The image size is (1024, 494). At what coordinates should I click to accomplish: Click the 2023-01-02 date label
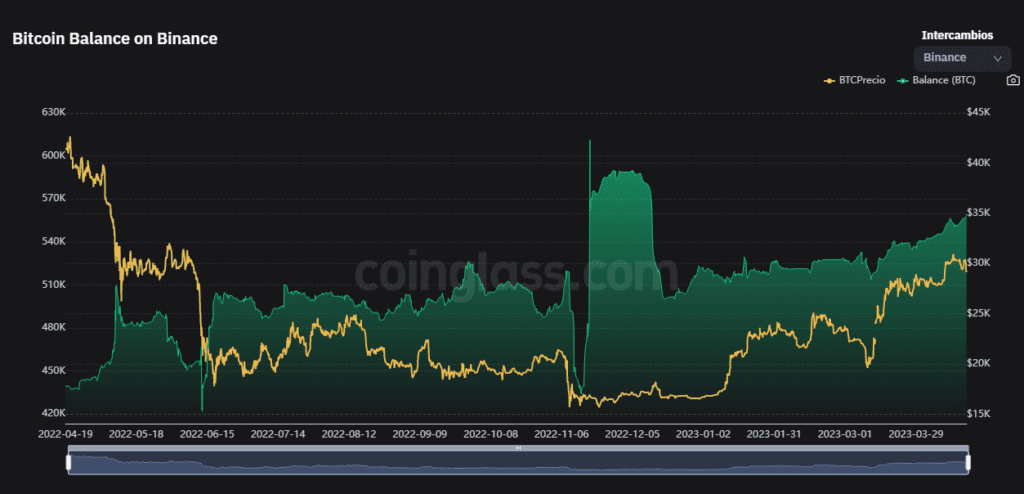point(703,434)
